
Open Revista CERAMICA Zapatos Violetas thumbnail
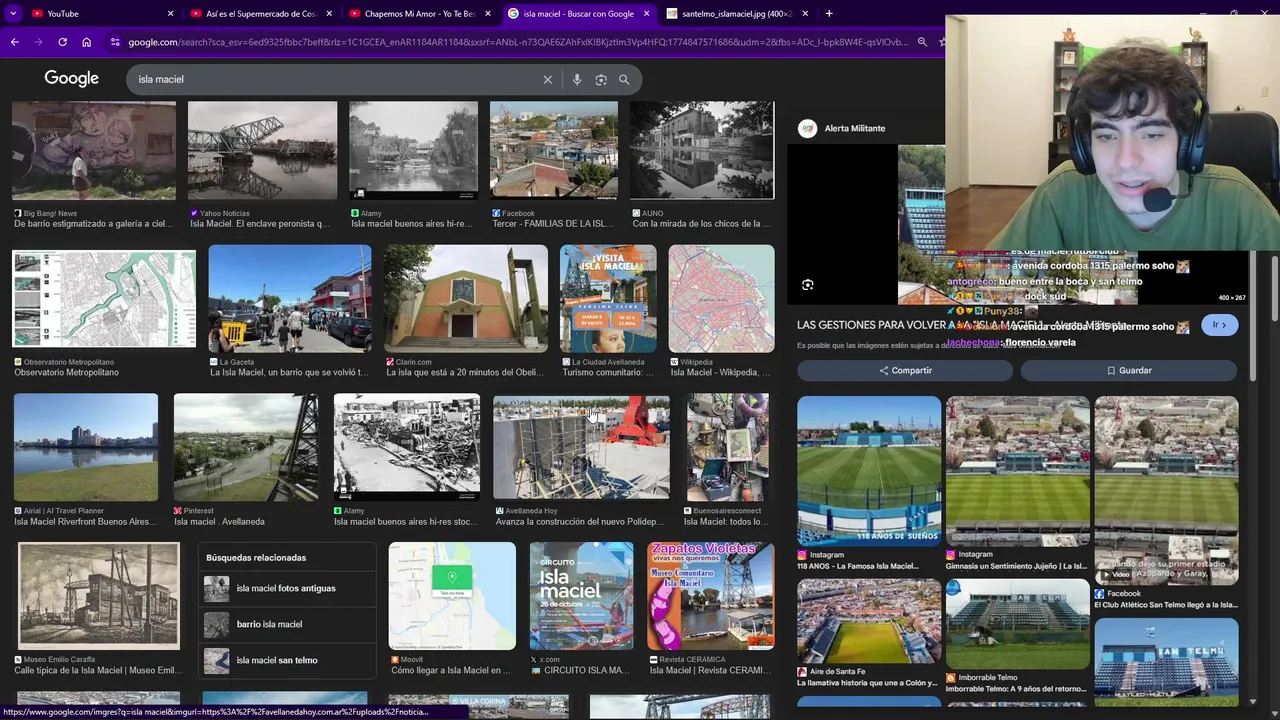click(710, 596)
